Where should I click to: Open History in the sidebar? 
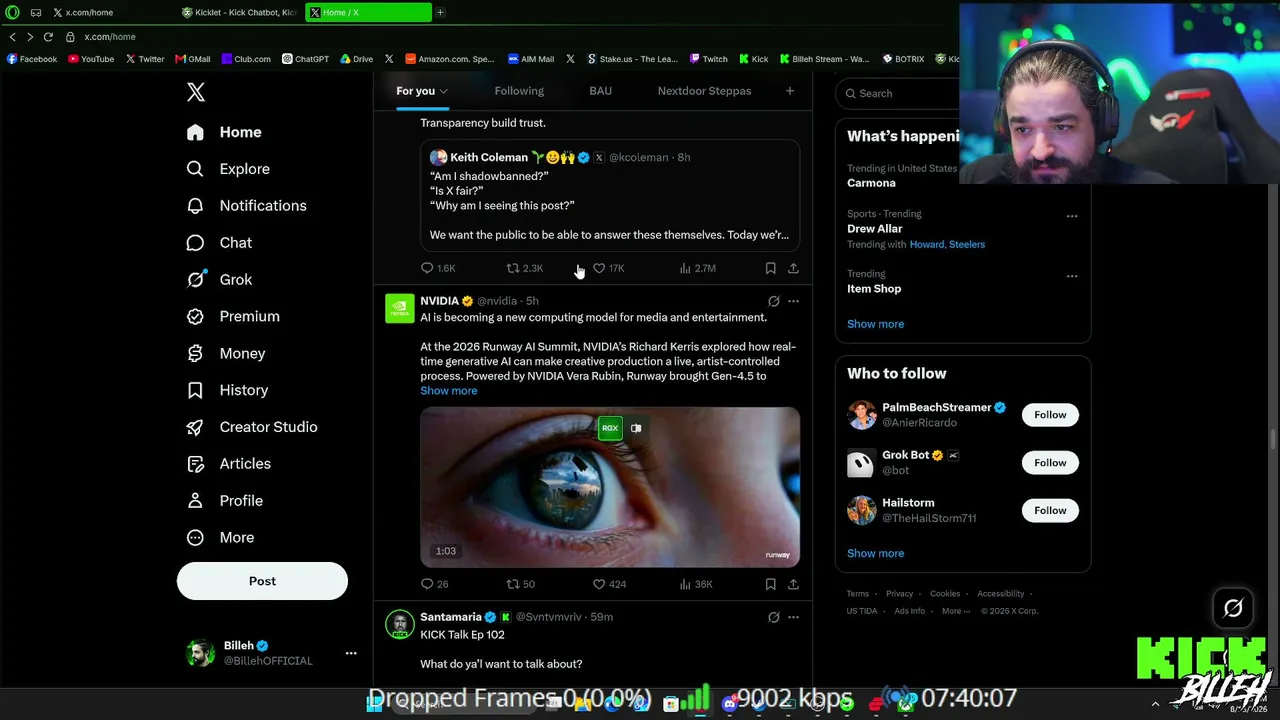pos(228,390)
